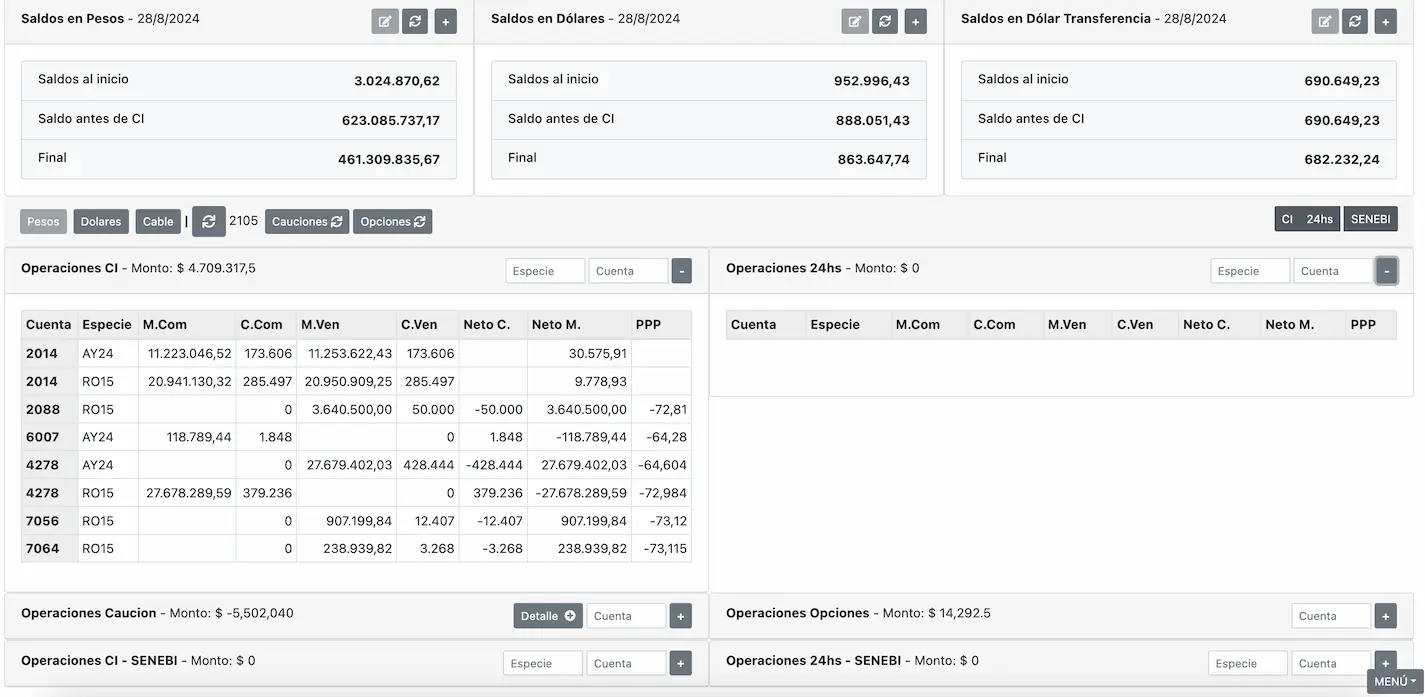Image resolution: width=1425 pixels, height=697 pixels.
Task: Switch to the Dolares currency tab
Action: [101, 222]
